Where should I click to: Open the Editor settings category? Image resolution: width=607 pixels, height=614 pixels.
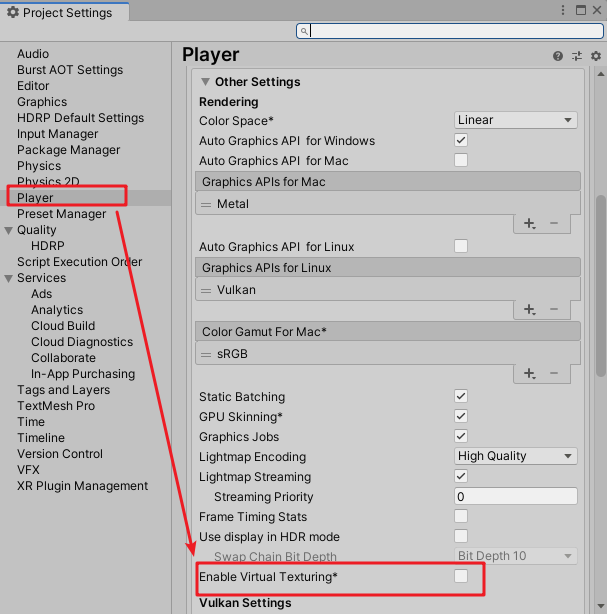(x=33, y=86)
